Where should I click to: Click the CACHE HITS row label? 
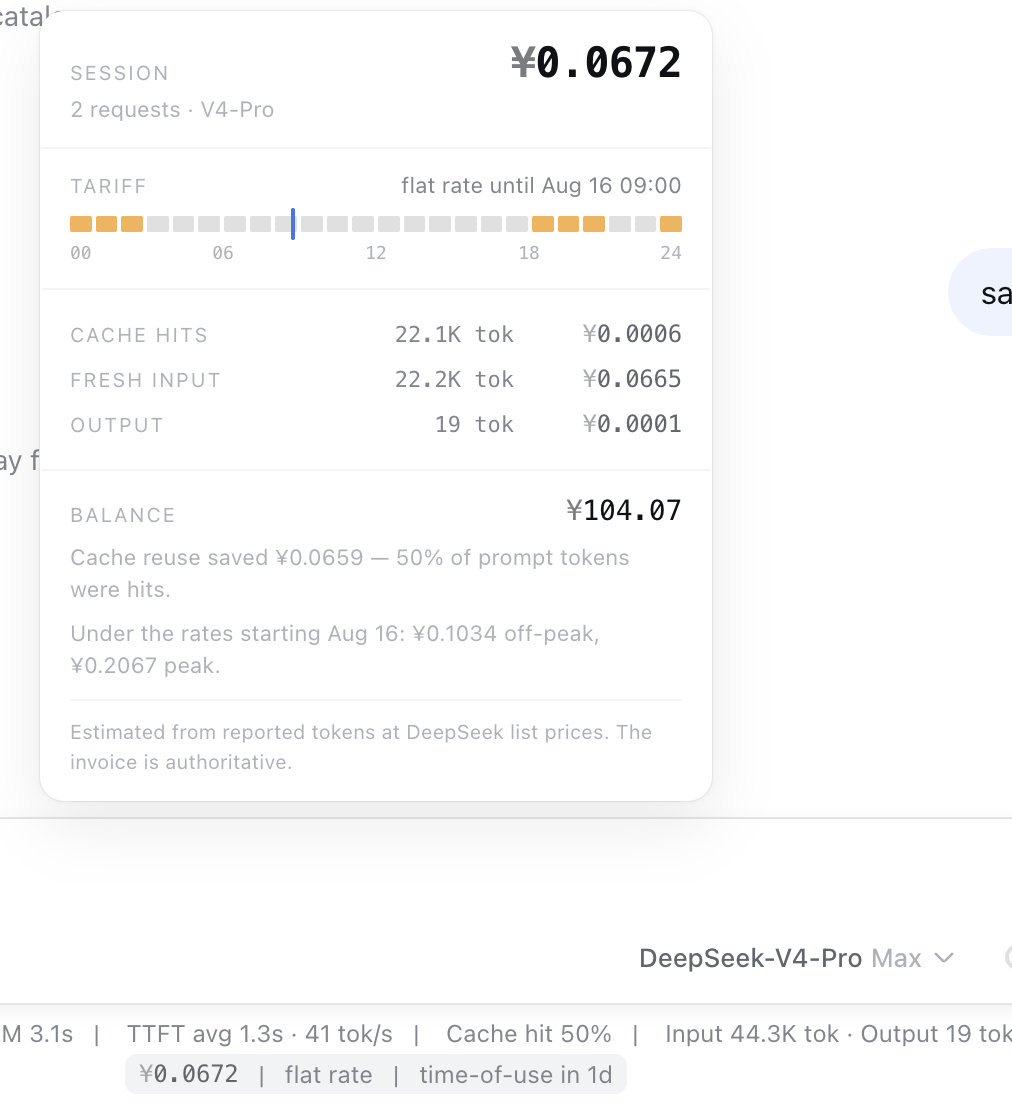click(139, 335)
